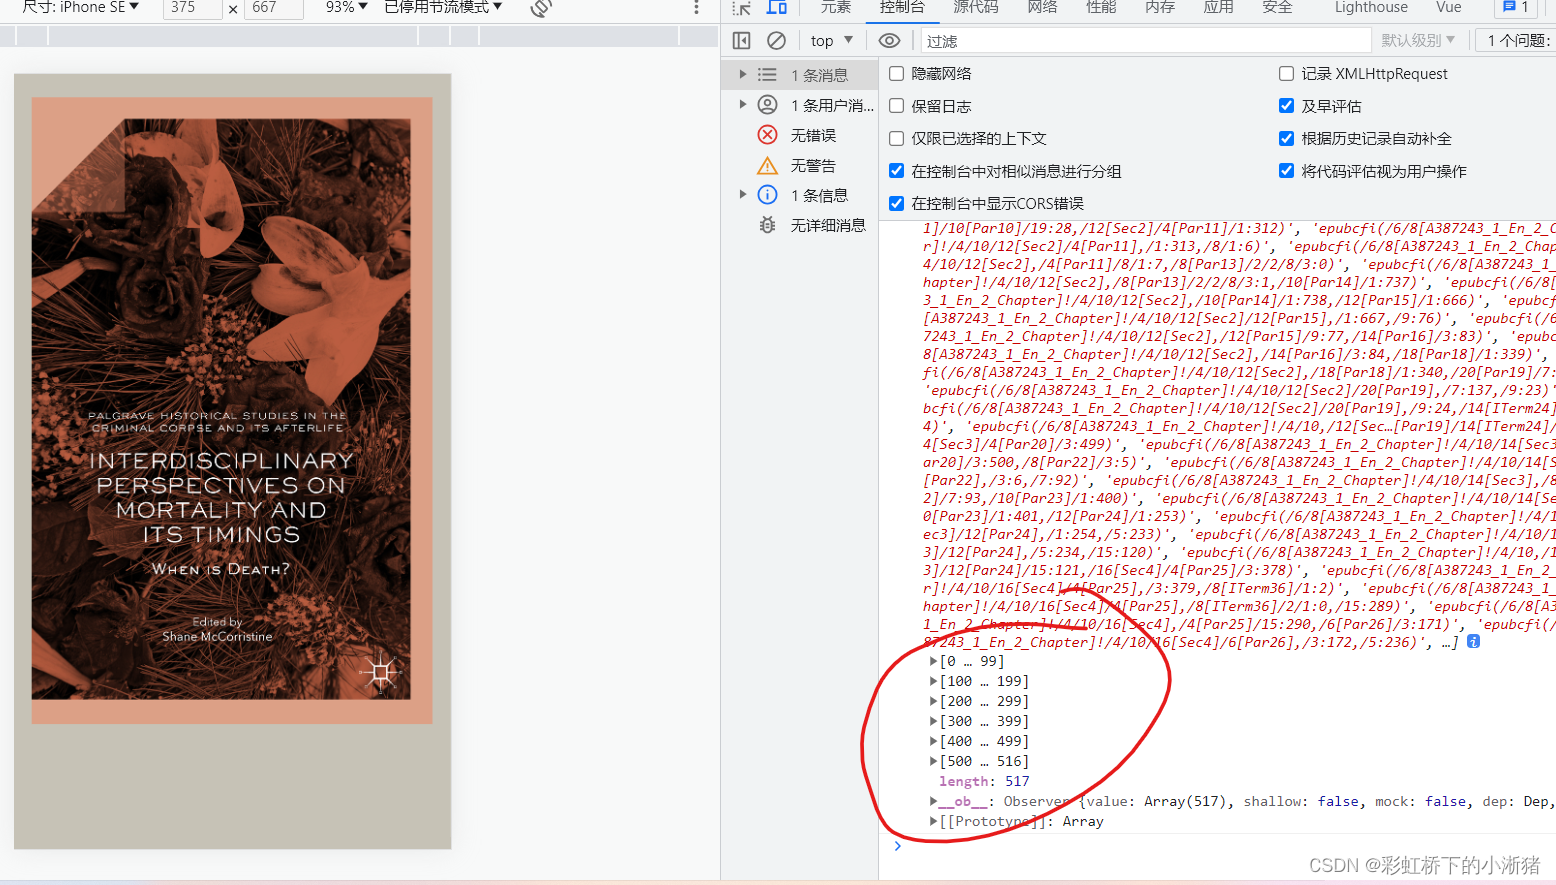The width and height of the screenshot is (1556, 885).
Task: Switch to the 元素 tab
Action: (x=836, y=7)
